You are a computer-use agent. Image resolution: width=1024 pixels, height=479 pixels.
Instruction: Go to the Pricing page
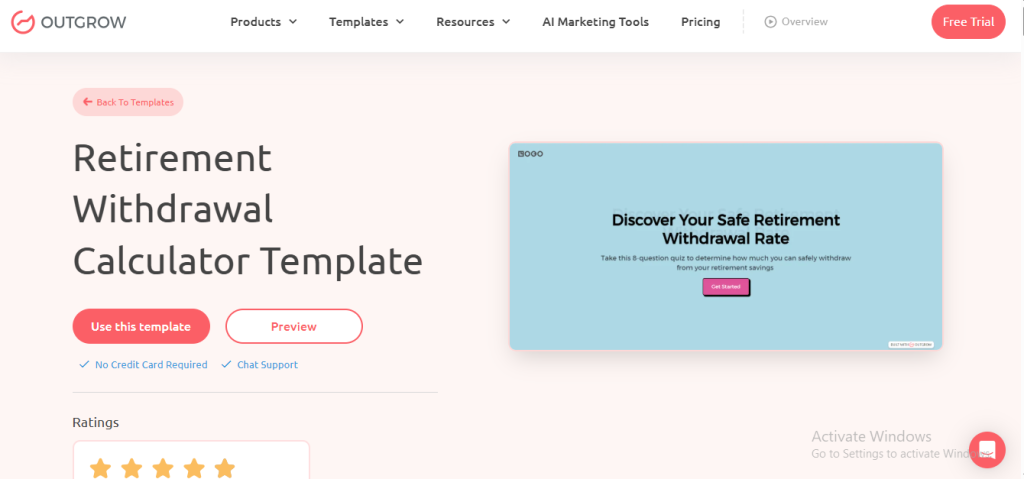pyautogui.click(x=700, y=22)
